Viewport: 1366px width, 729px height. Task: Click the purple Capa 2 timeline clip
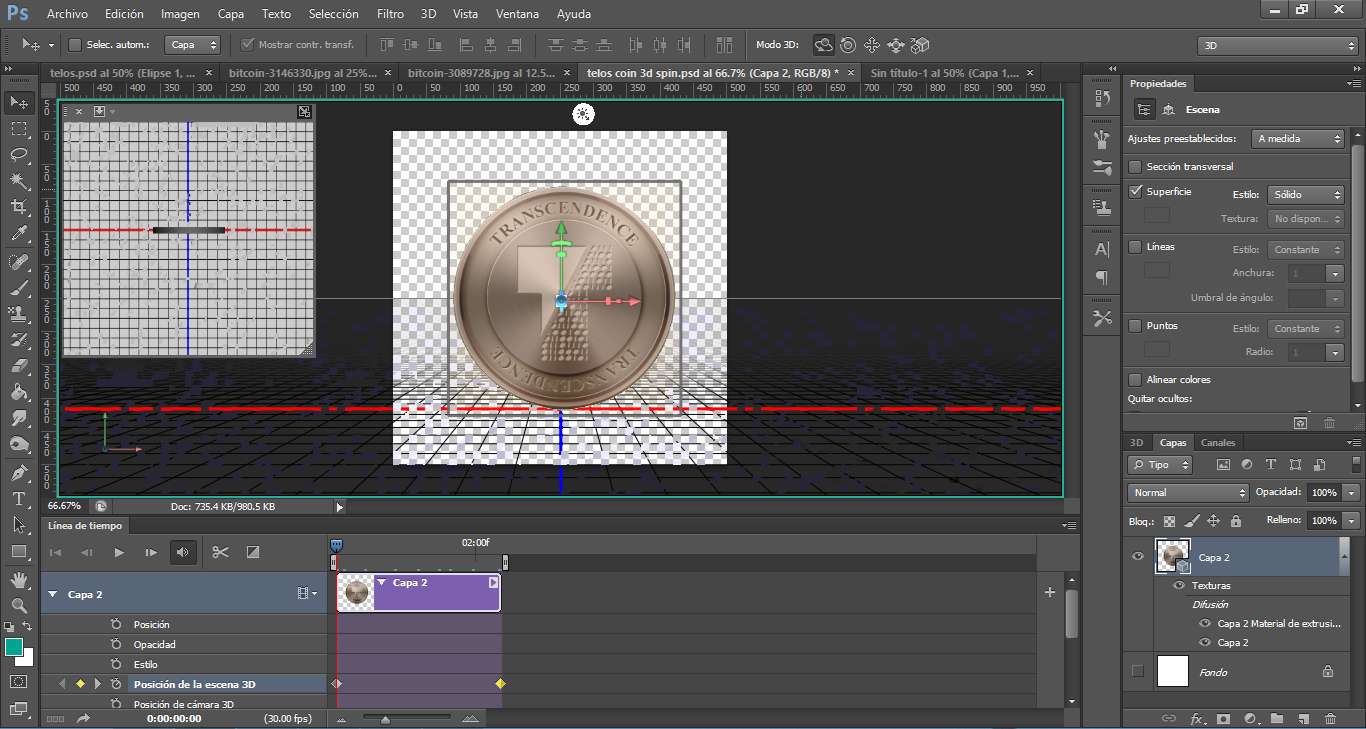pos(419,593)
